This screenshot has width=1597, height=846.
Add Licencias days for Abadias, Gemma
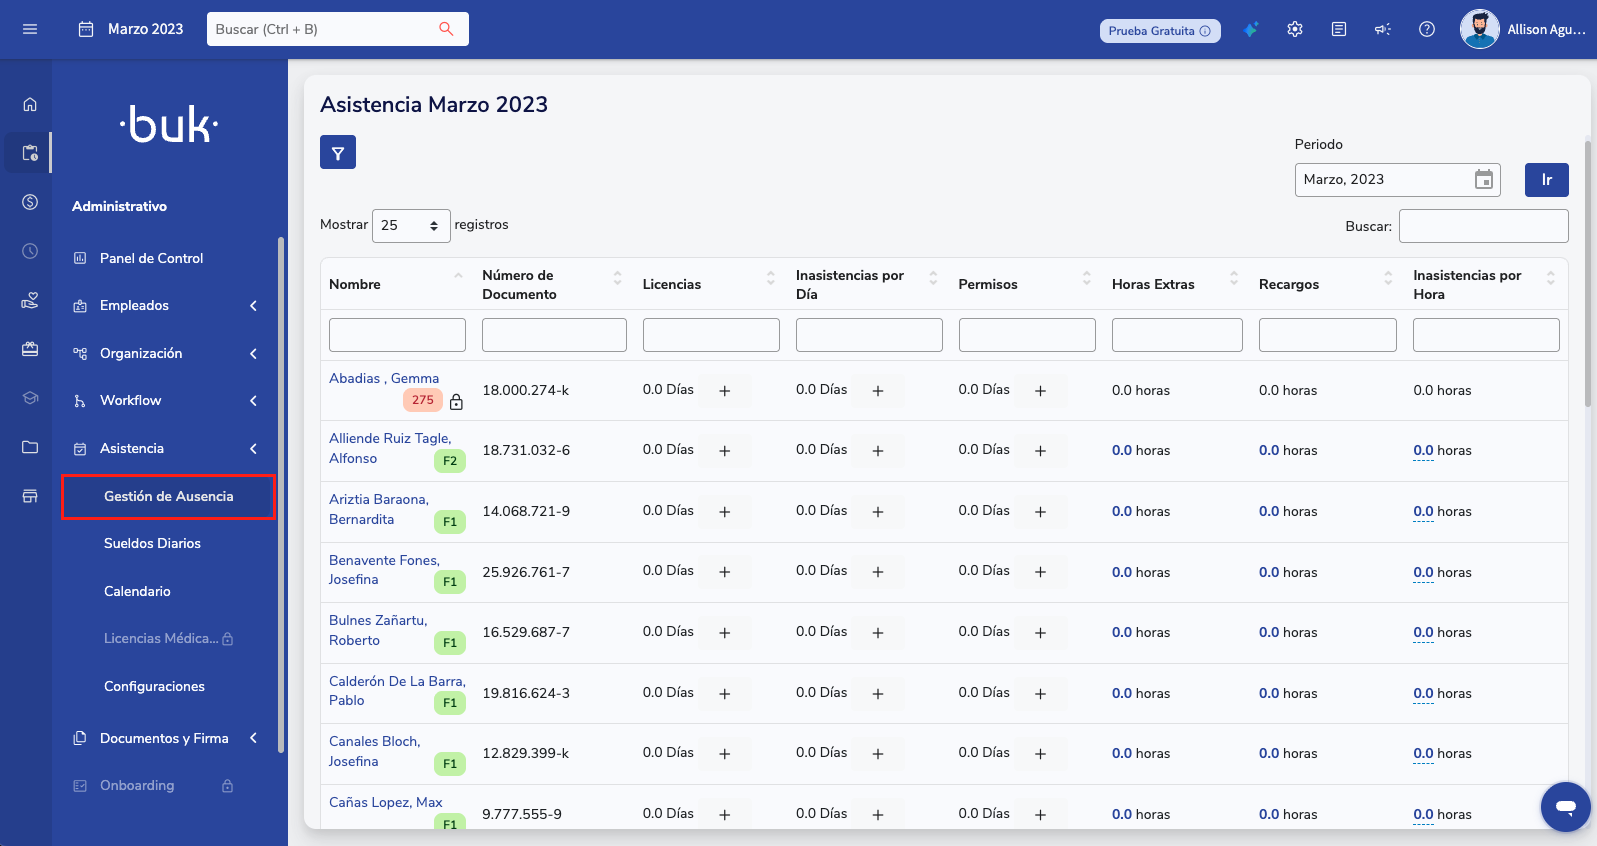[x=725, y=391]
